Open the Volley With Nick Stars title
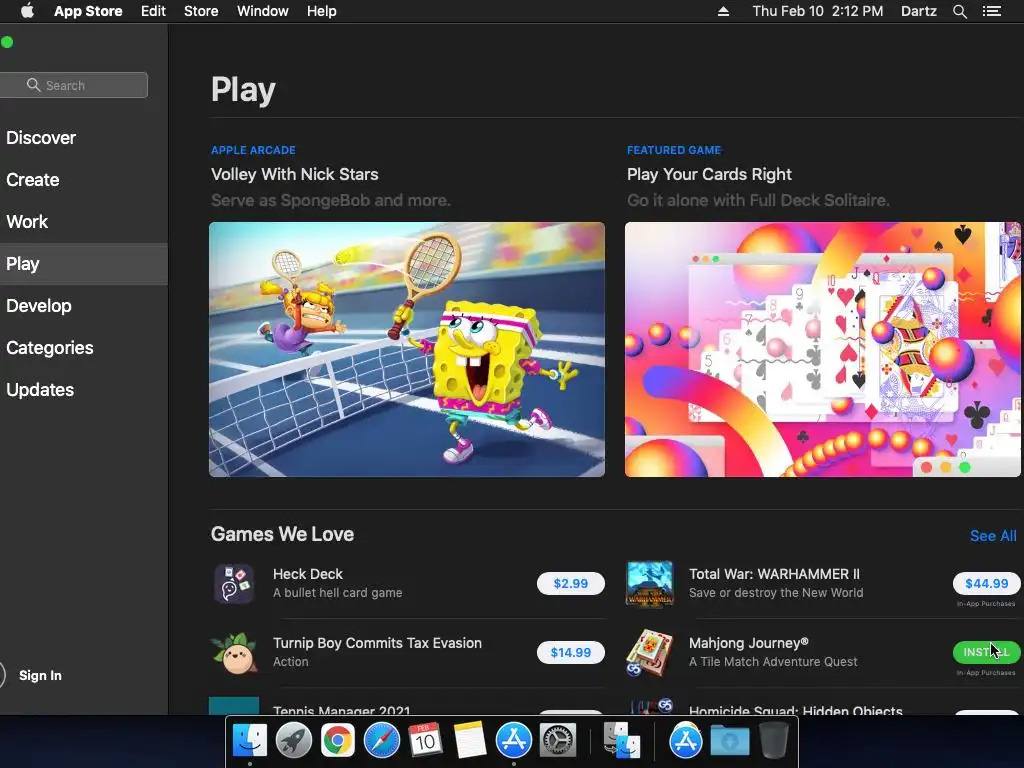The height and width of the screenshot is (768, 1024). click(295, 174)
